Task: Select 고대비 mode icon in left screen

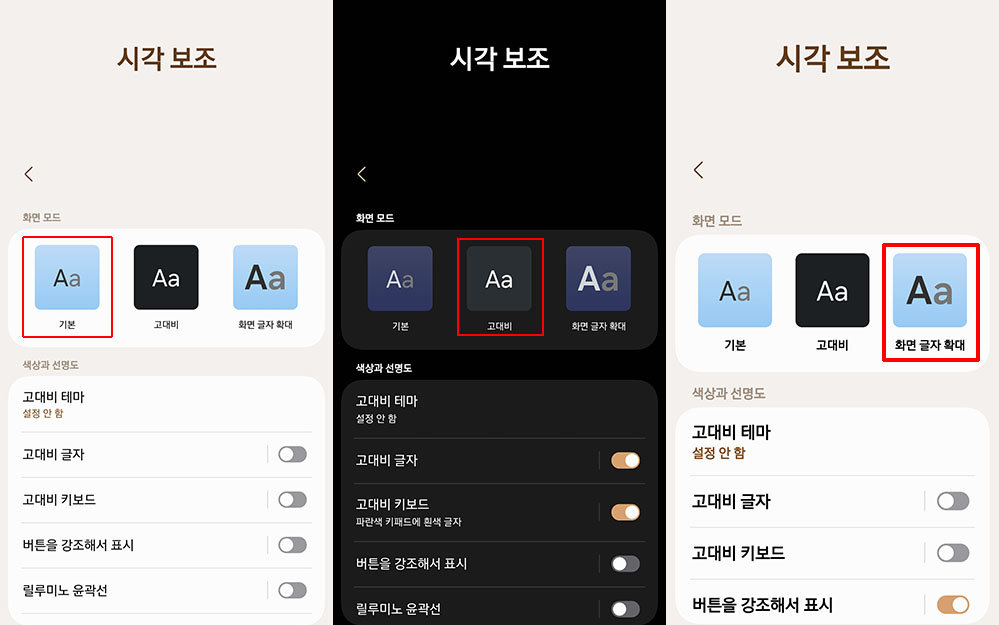Action: (166, 277)
